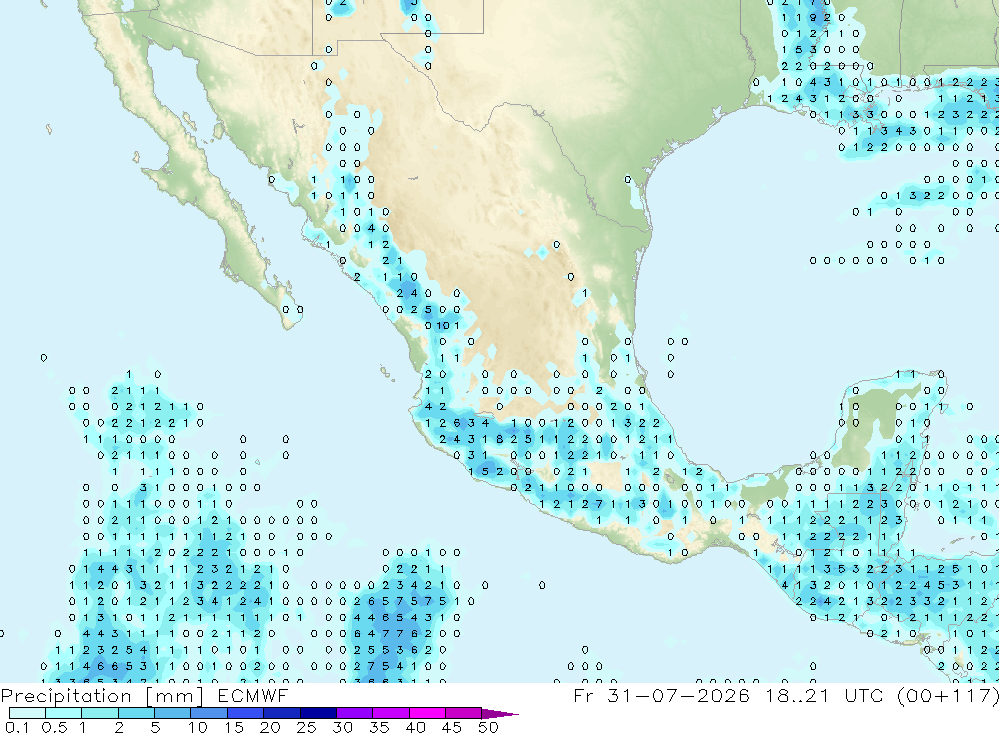Click the 'UTC' timezone text
The width and height of the screenshot is (1000, 733).
(864, 695)
